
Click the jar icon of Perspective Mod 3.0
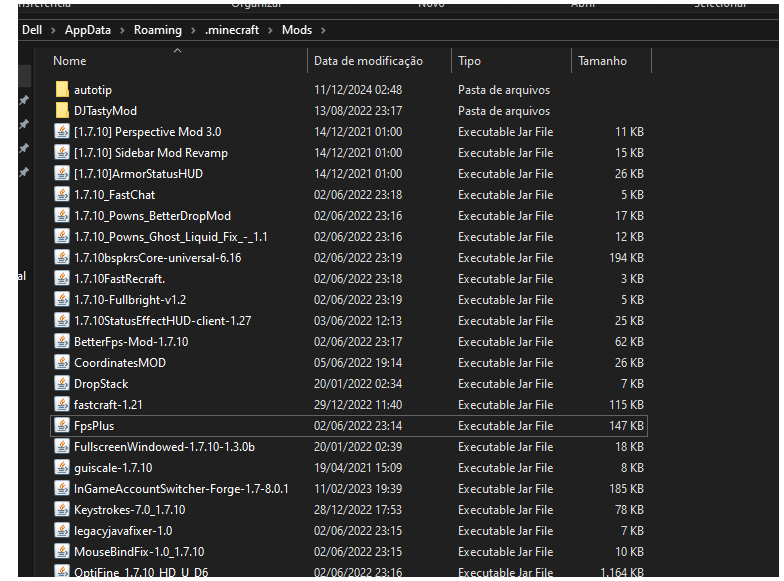[62, 132]
